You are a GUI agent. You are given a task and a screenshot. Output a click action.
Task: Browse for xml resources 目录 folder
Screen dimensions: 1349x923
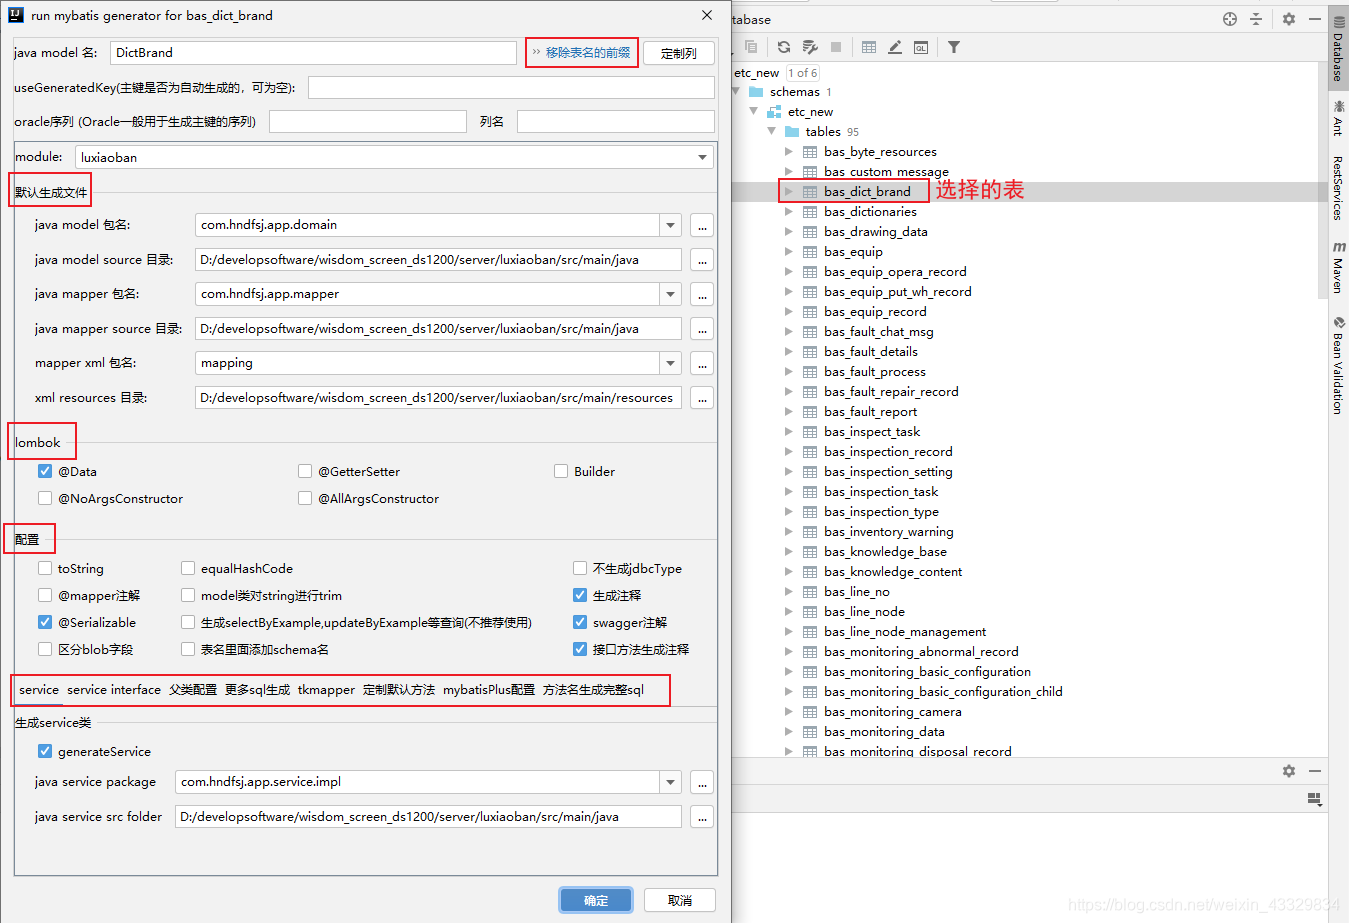[x=702, y=398]
